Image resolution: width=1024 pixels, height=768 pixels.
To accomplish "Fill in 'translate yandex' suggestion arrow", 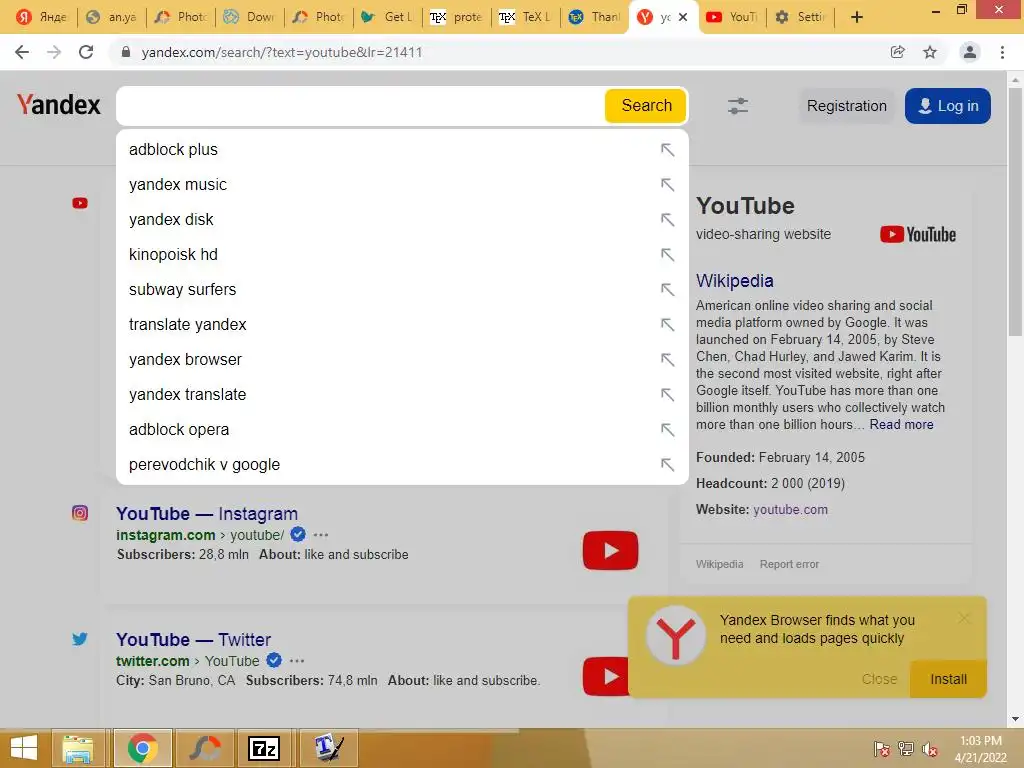I will click(x=667, y=325).
